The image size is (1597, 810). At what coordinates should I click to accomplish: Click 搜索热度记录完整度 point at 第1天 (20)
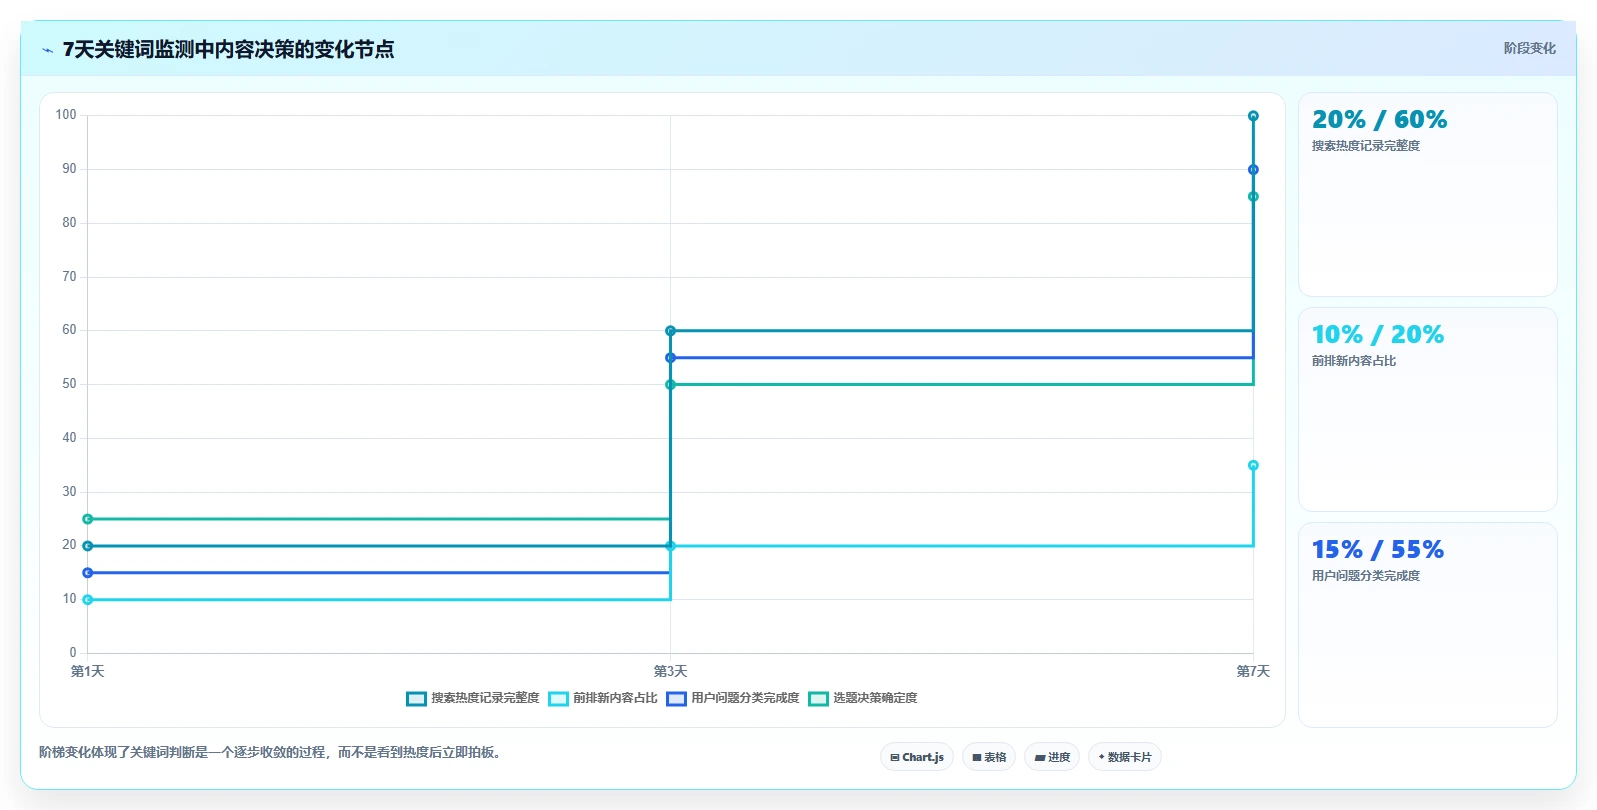(x=87, y=546)
